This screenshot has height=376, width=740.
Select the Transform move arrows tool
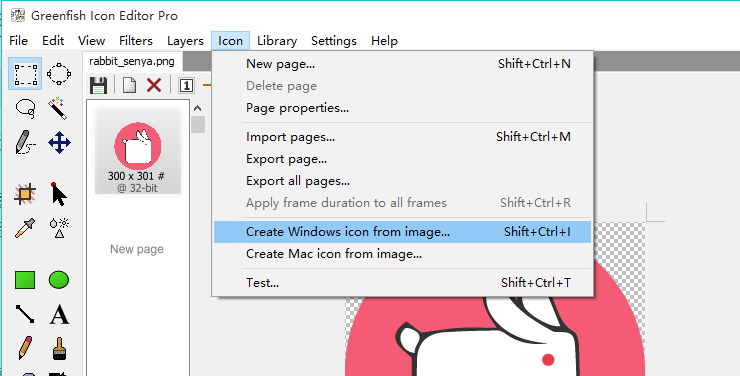pos(59,142)
